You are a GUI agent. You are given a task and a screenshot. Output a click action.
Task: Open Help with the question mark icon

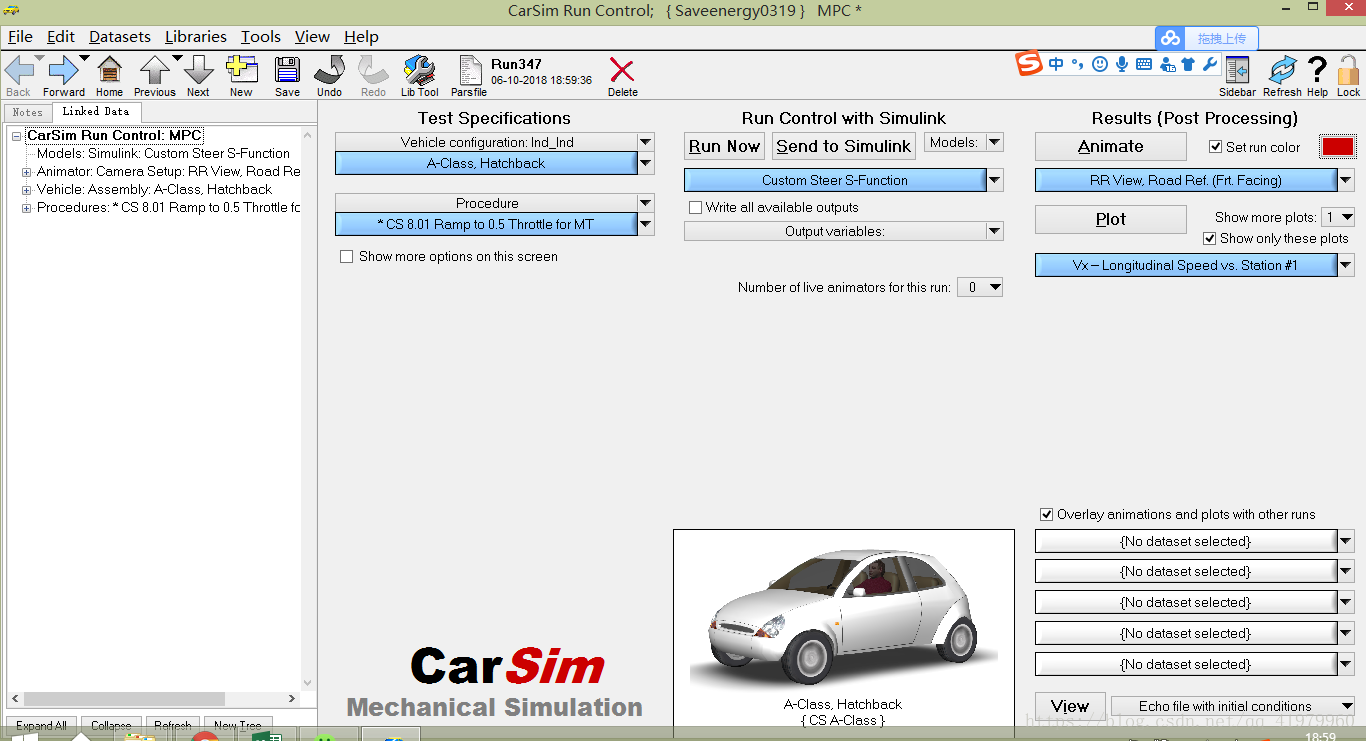(1318, 71)
